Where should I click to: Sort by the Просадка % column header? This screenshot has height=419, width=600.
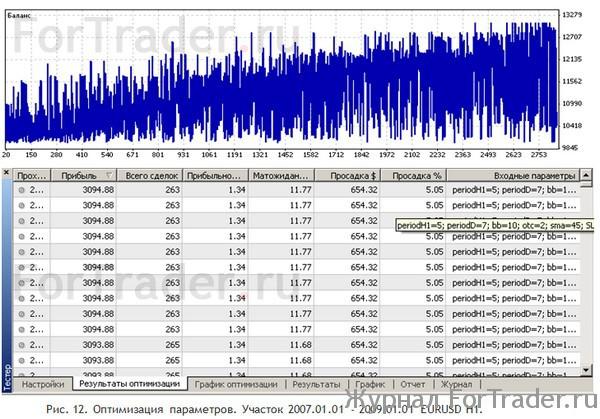[x=413, y=176]
